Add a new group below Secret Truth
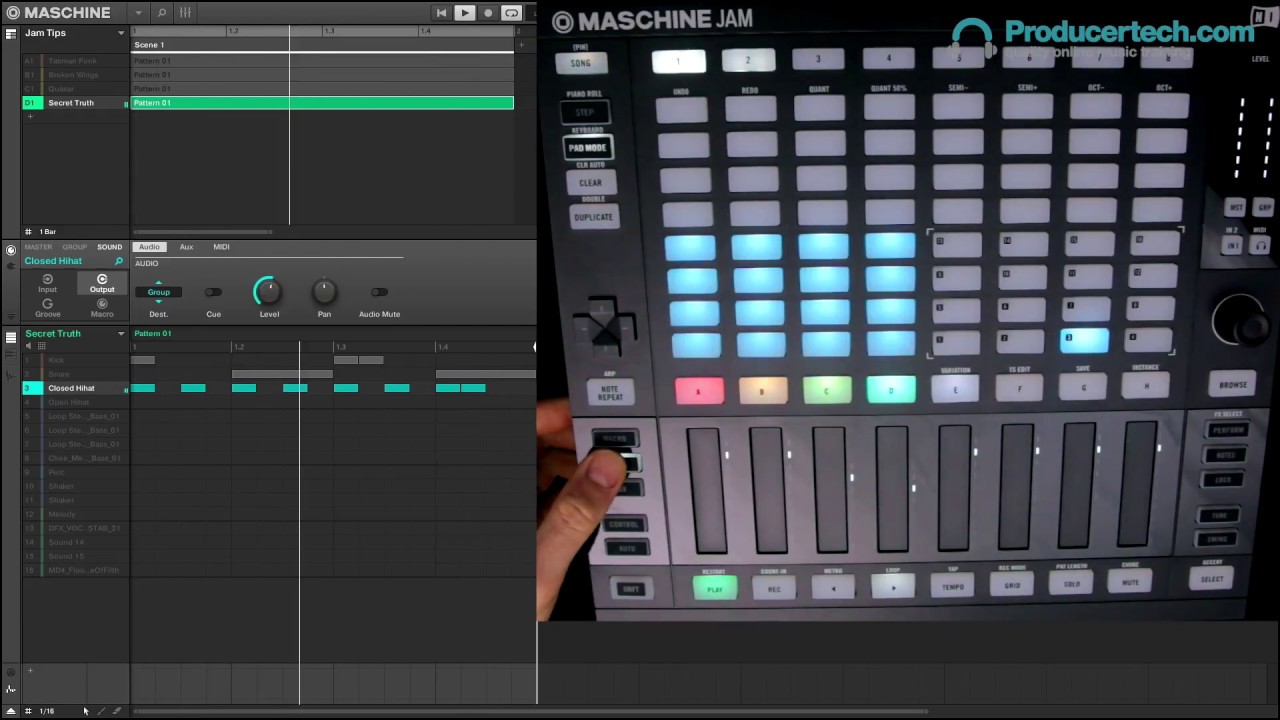This screenshot has width=1280, height=720. coord(30,116)
